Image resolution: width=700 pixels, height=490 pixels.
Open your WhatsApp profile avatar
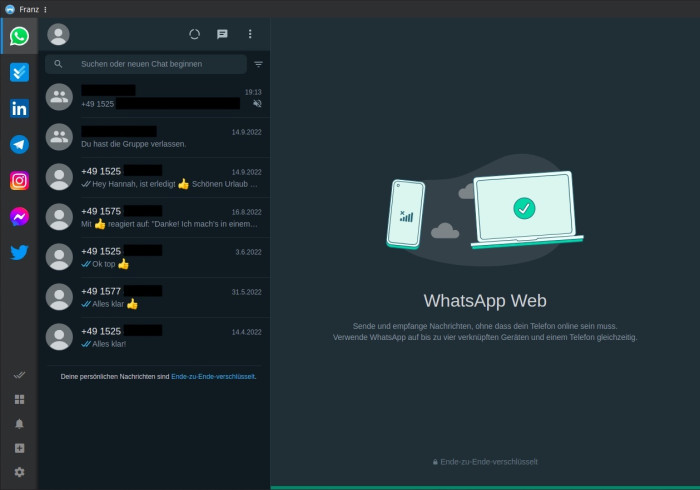click(x=58, y=34)
